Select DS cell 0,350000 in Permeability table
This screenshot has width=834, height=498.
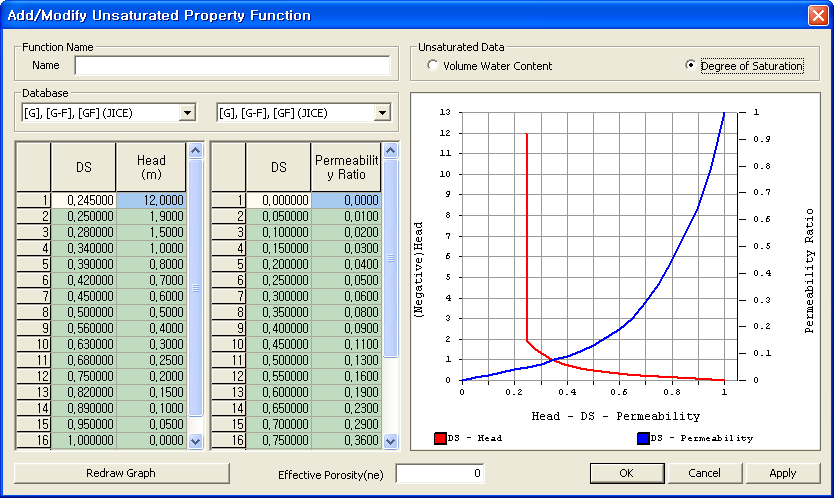[279, 312]
